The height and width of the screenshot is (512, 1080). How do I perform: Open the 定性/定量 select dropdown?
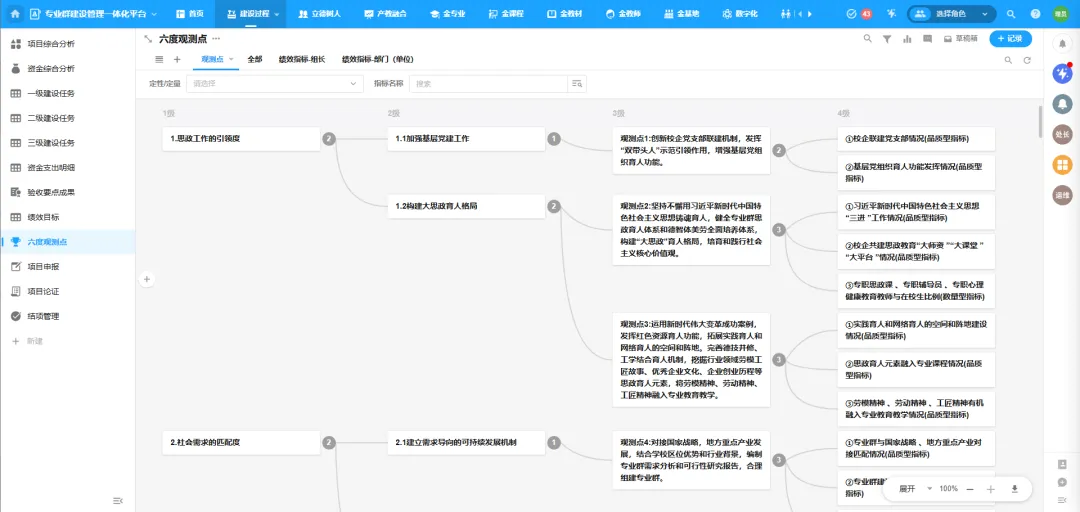click(x=275, y=84)
